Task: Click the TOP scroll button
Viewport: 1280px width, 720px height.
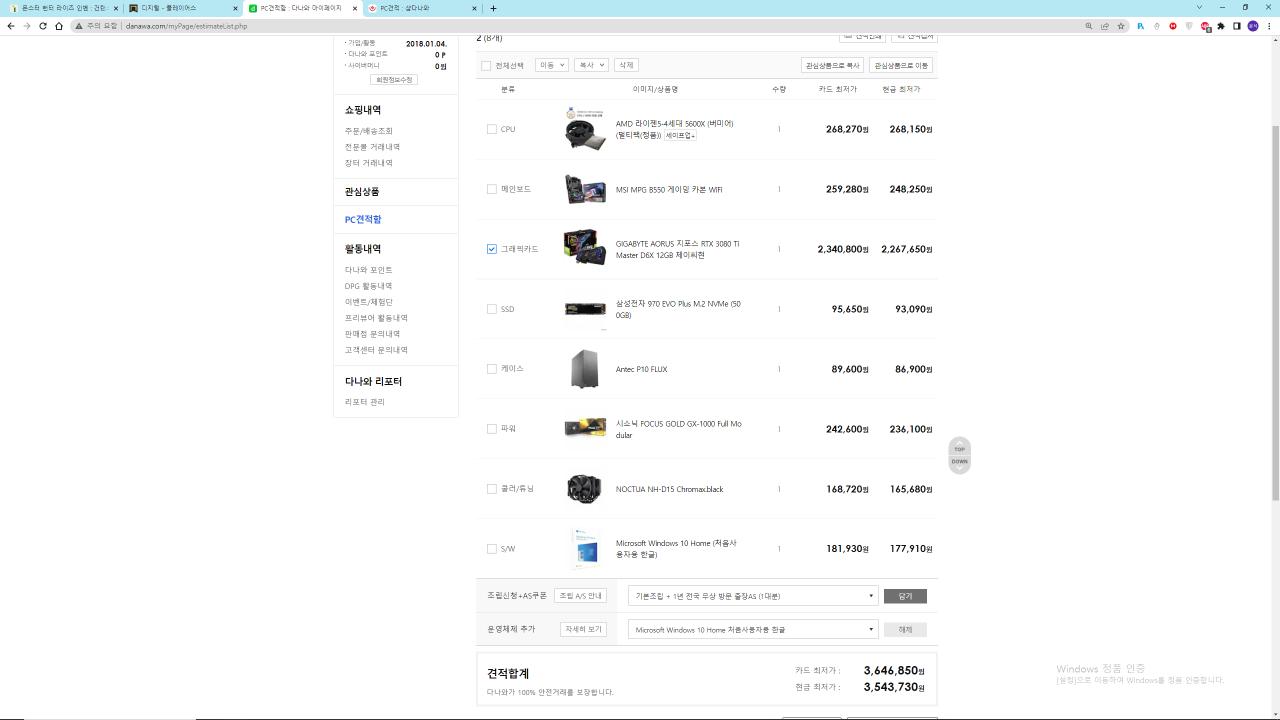Action: (x=959, y=448)
